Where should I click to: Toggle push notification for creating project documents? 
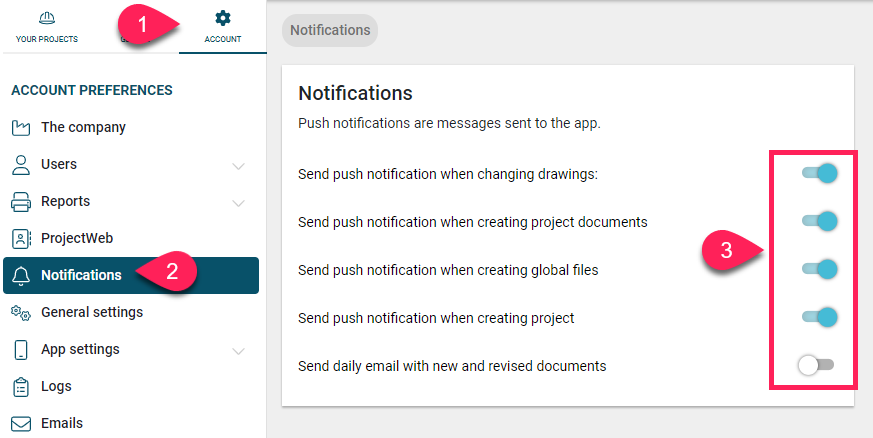pos(820,221)
